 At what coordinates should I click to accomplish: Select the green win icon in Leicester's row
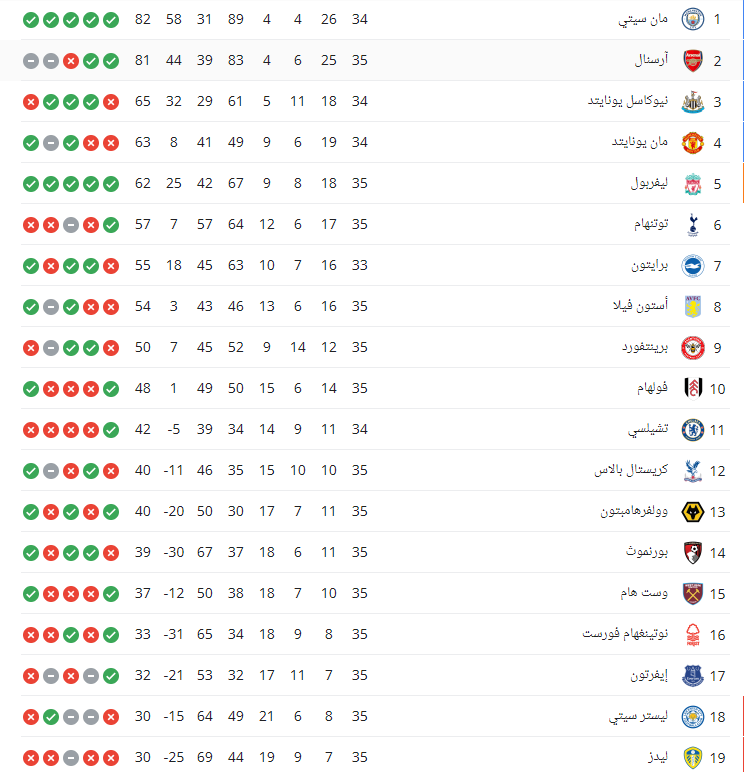[51, 716]
